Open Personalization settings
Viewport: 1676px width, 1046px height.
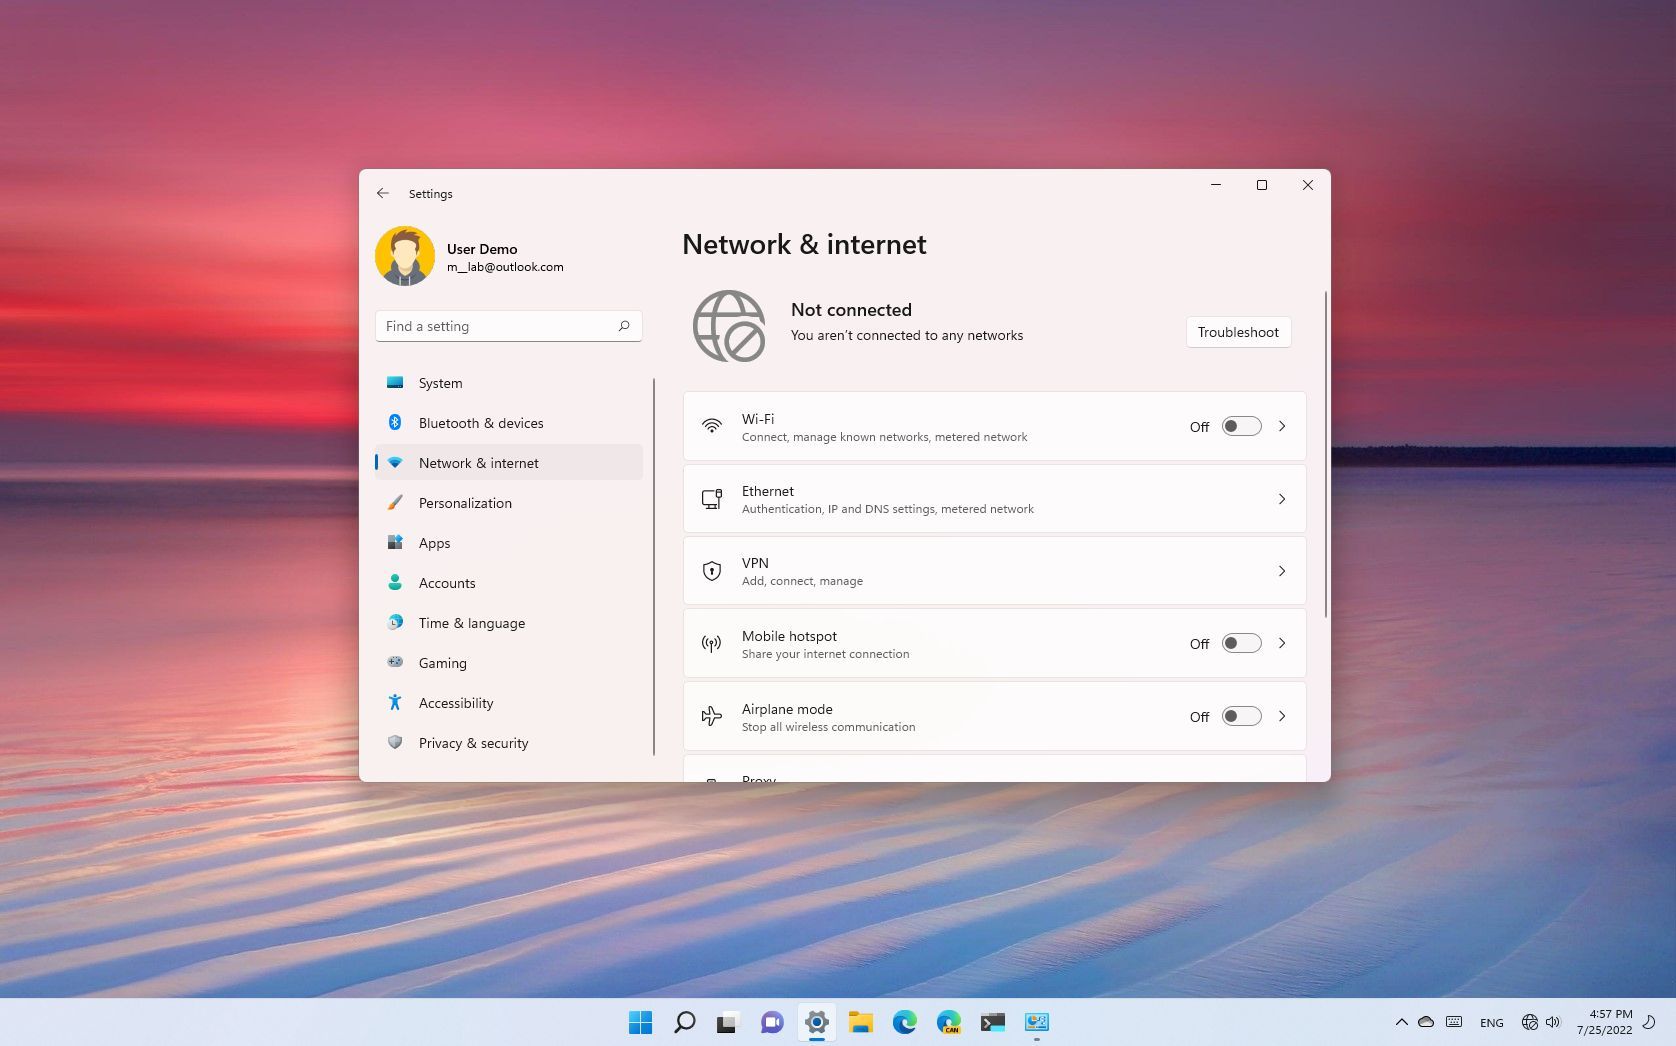[465, 503]
